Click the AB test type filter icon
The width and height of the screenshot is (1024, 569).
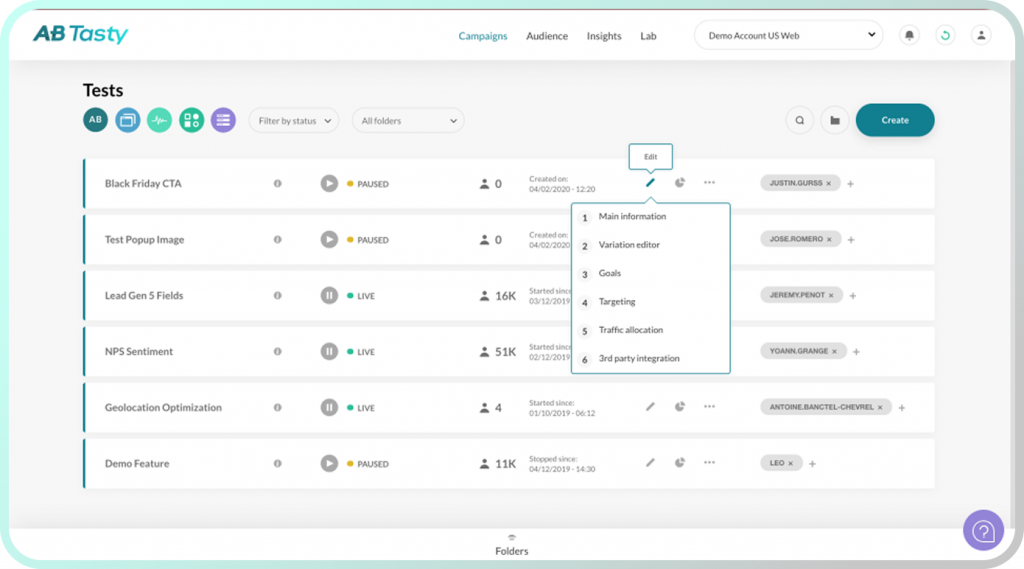[x=95, y=120]
